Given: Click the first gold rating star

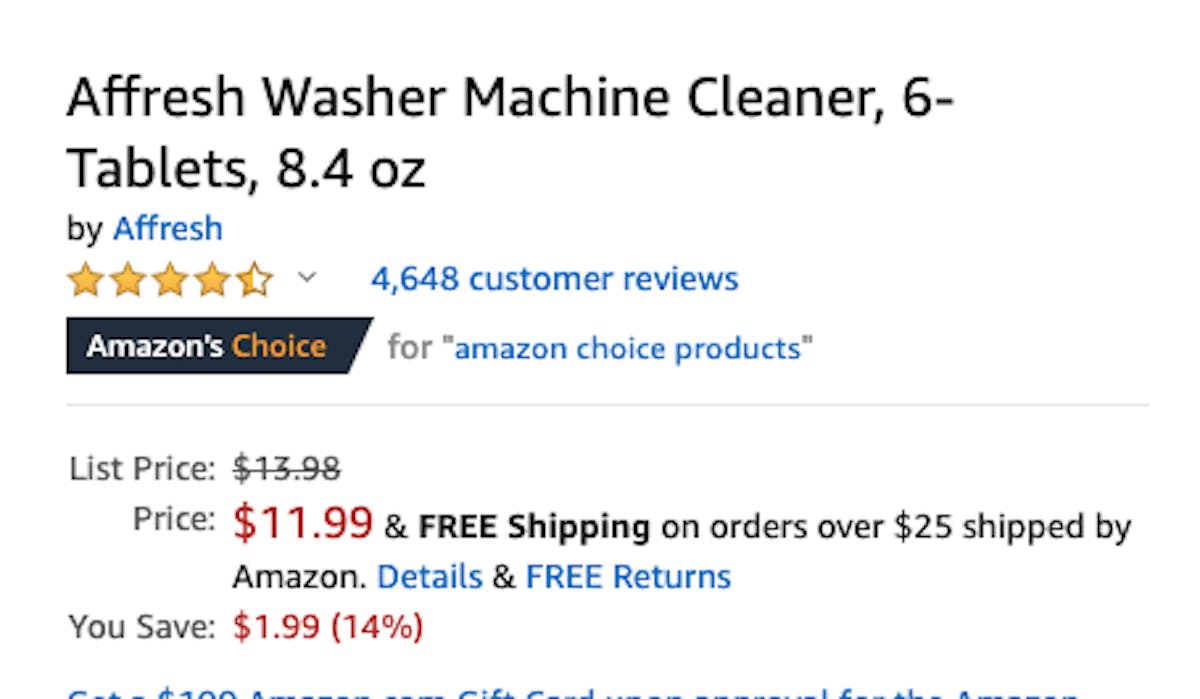Looking at the screenshot, I should pos(86,280).
